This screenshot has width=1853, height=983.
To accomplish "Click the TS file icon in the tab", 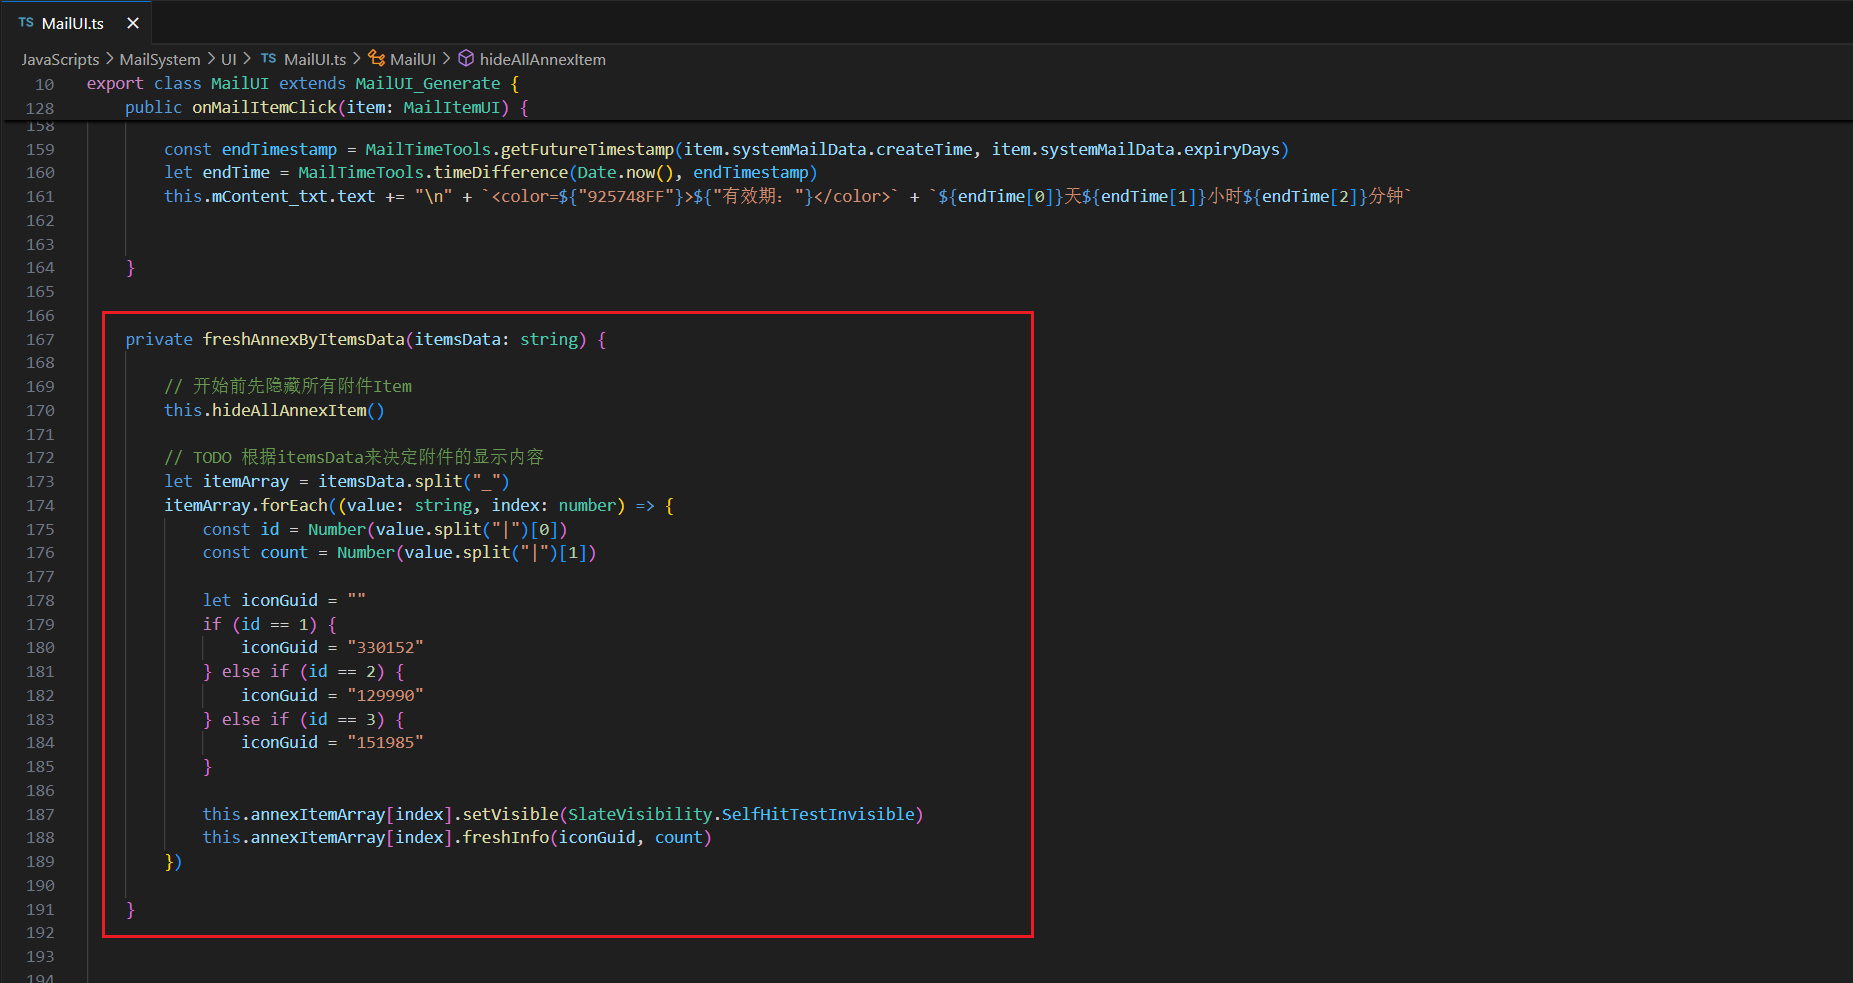I will point(26,22).
